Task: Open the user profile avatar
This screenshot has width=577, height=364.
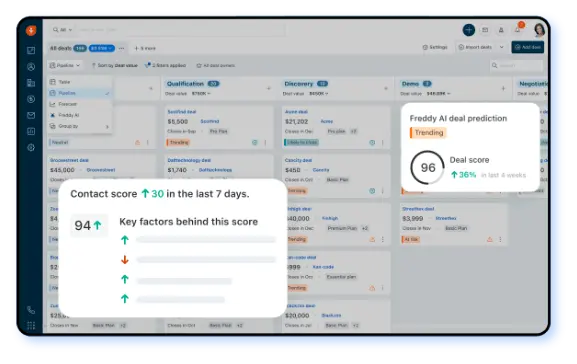Action: point(539,30)
